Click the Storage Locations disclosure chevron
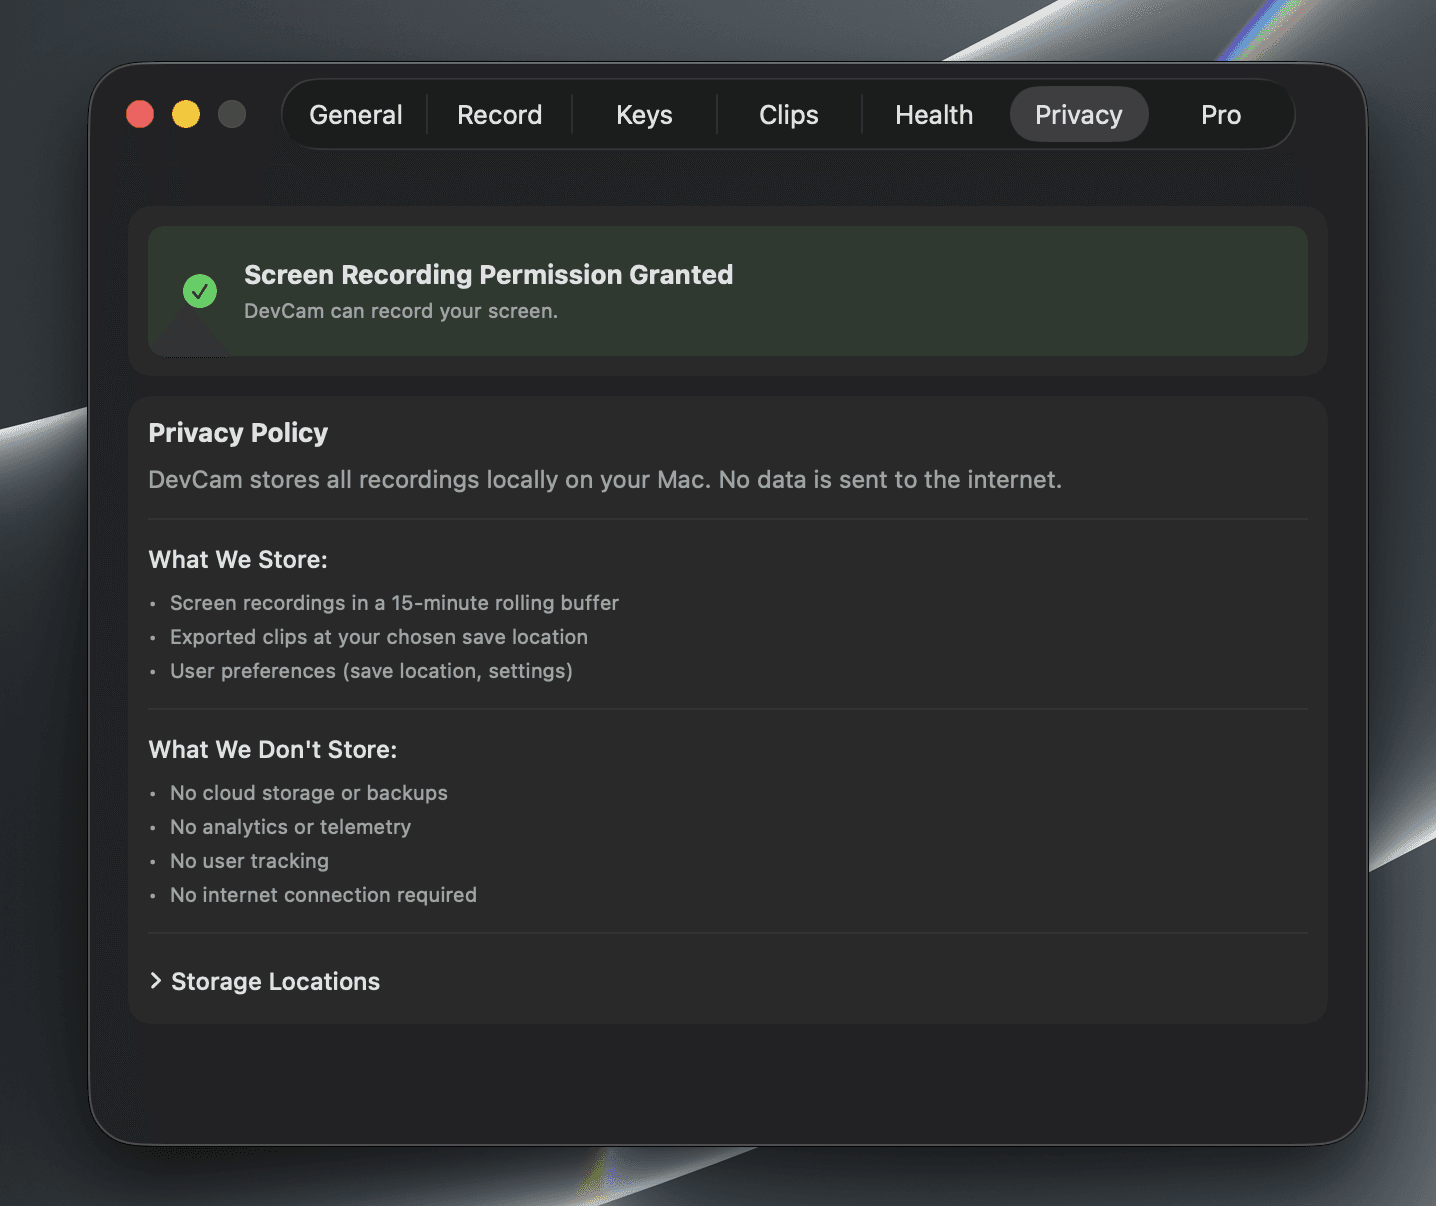1436x1206 pixels. pyautogui.click(x=156, y=981)
